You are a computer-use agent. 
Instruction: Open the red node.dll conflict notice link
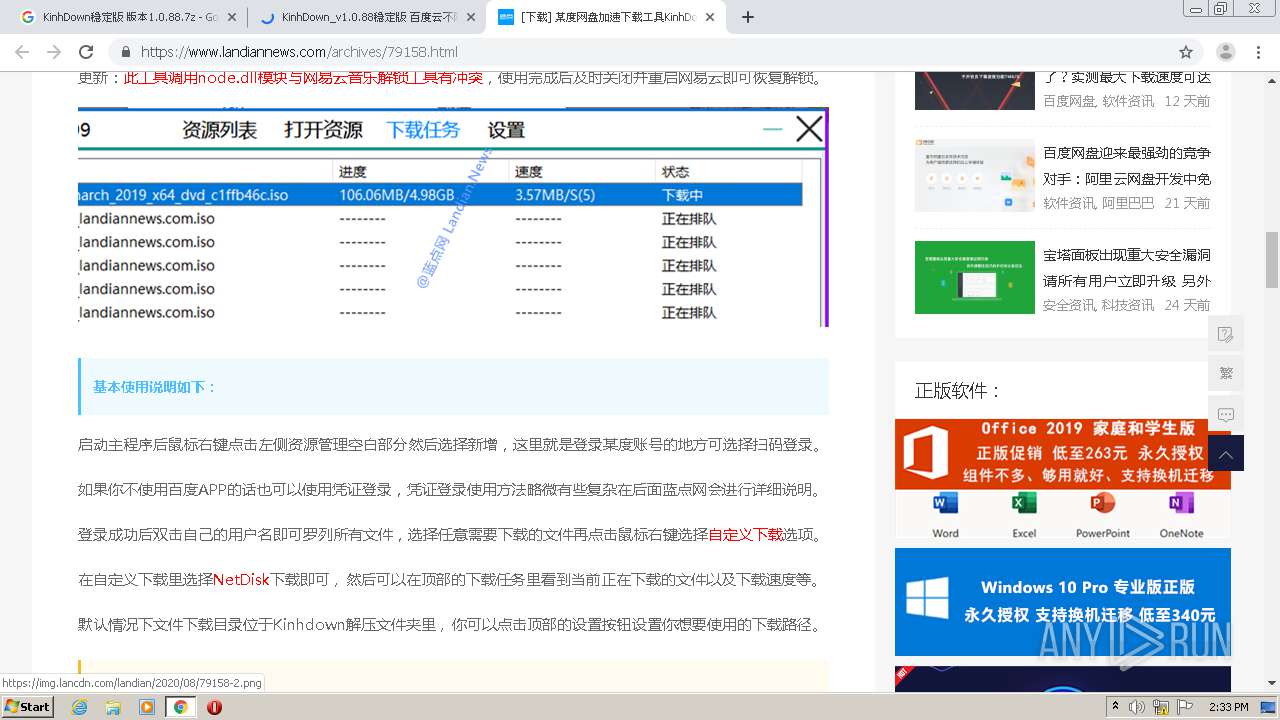pos(303,77)
